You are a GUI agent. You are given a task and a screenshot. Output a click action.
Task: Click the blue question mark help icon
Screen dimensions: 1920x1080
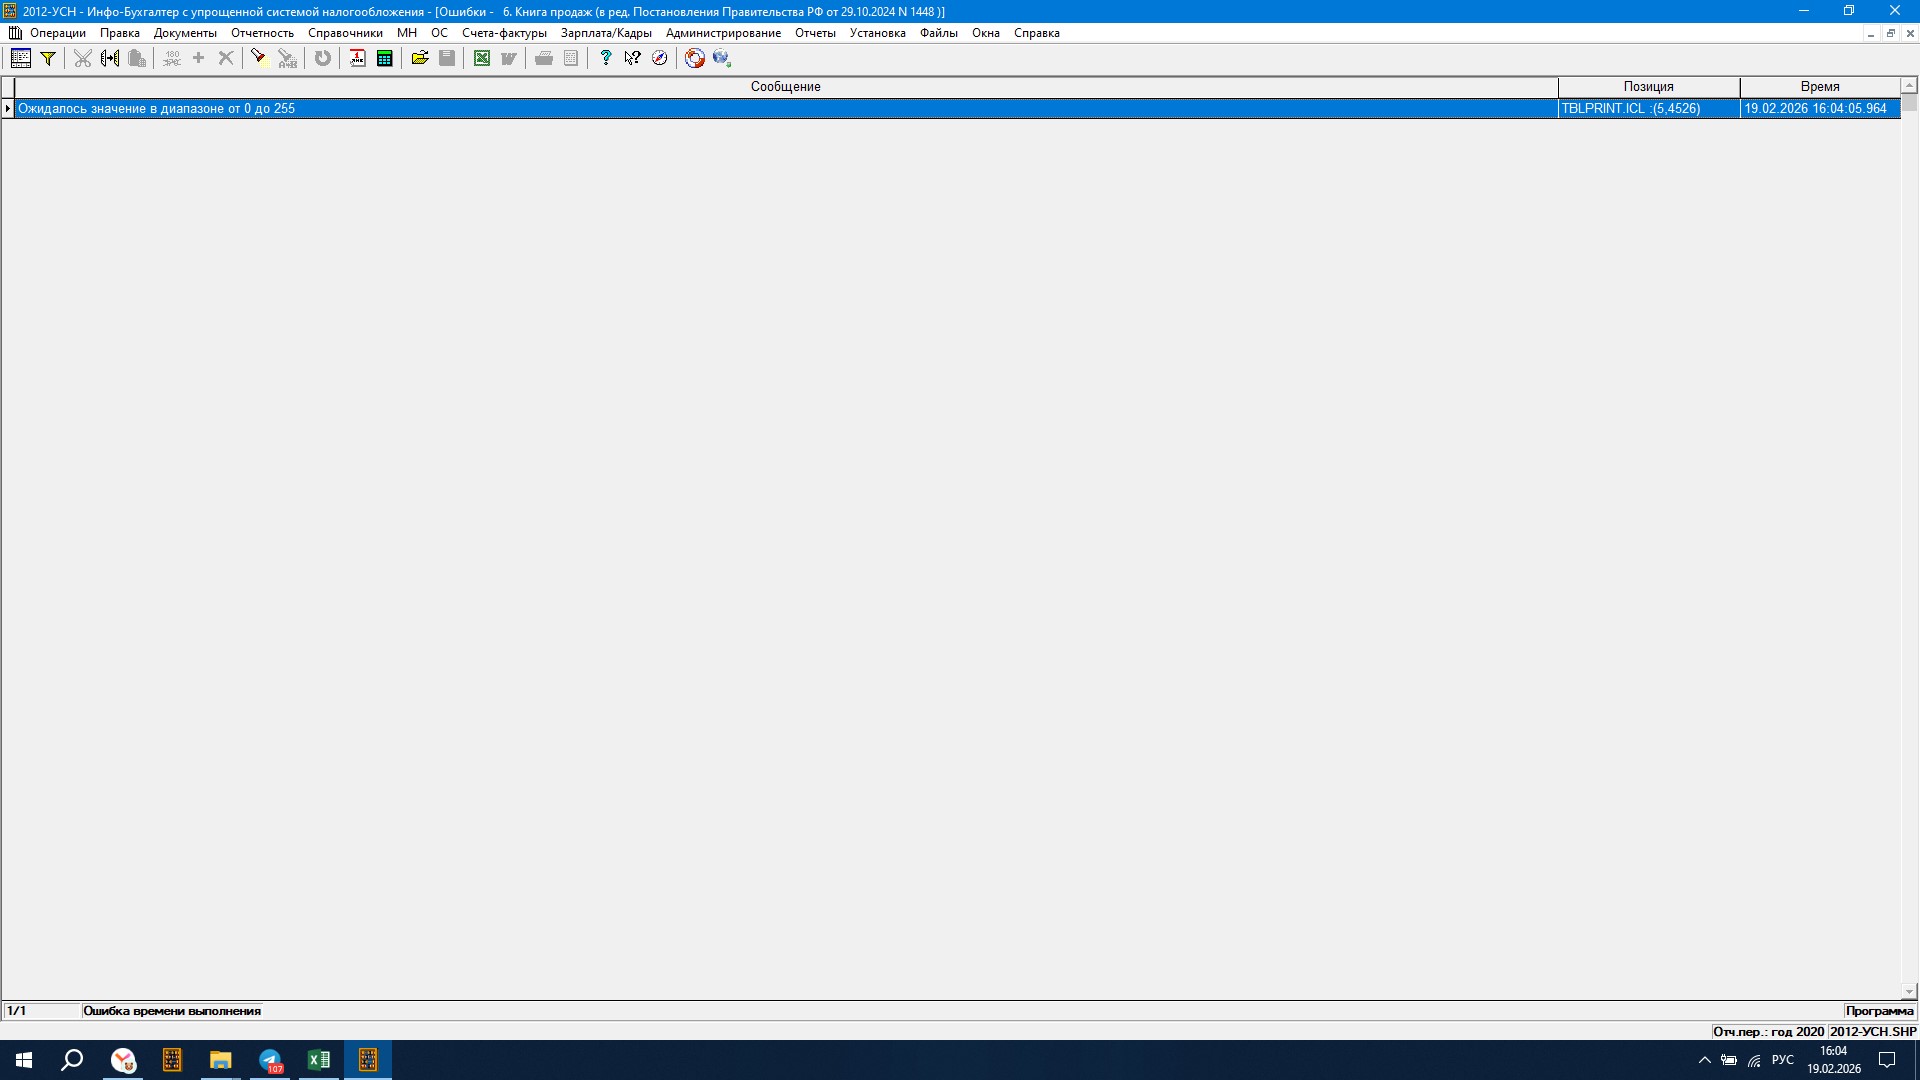[x=605, y=58]
